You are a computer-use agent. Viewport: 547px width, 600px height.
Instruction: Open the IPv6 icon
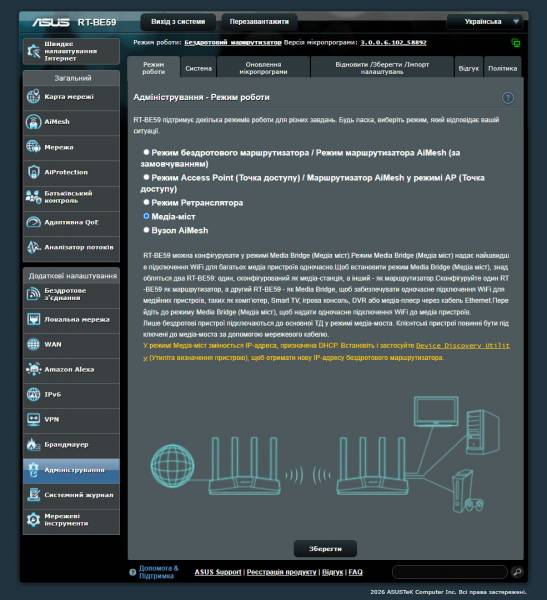[33, 394]
